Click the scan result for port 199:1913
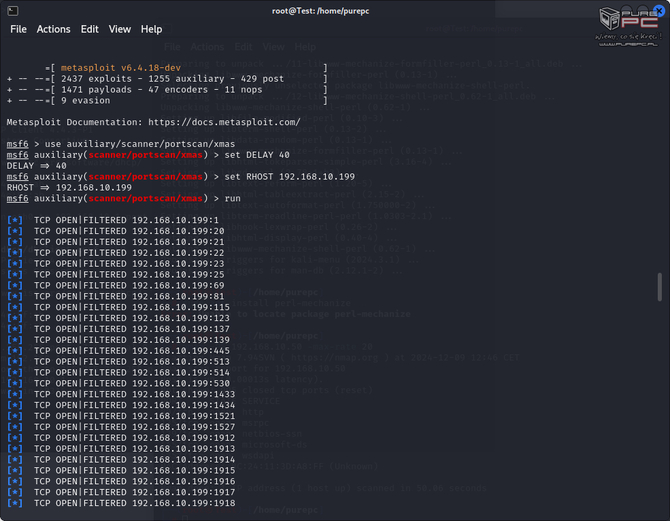This screenshot has height=521, width=670. (121, 449)
